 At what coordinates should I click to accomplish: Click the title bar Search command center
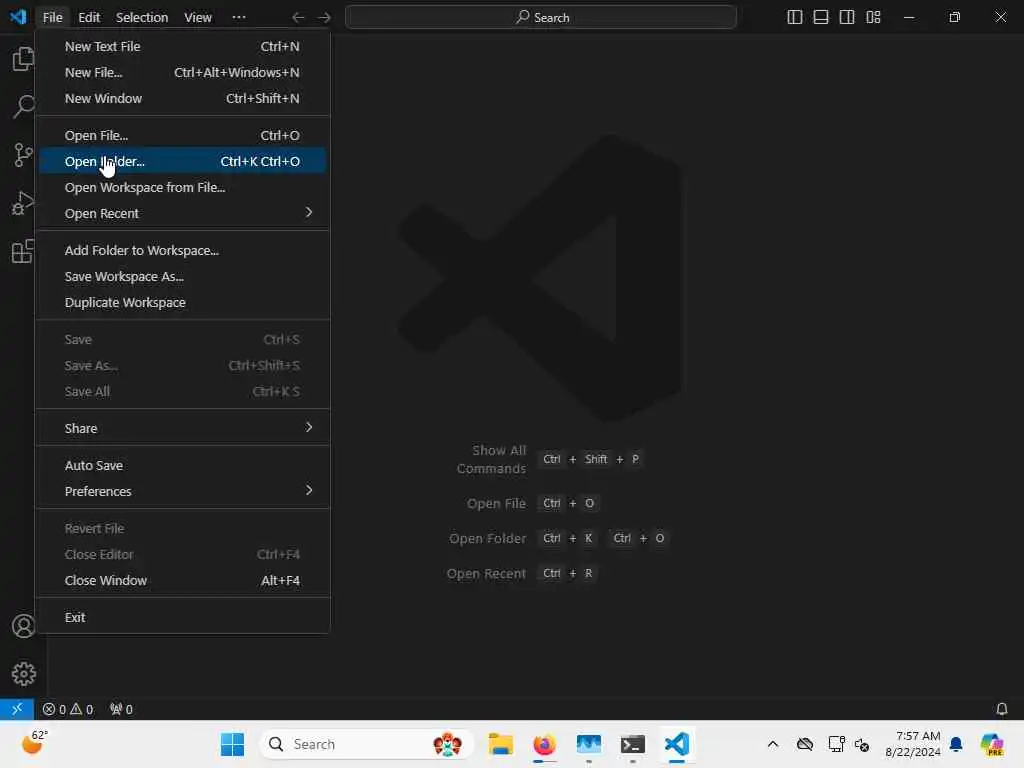point(541,17)
